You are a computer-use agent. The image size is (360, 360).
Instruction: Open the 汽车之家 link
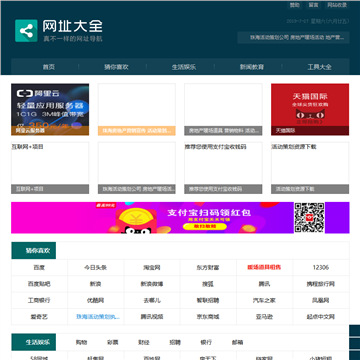click(264, 300)
